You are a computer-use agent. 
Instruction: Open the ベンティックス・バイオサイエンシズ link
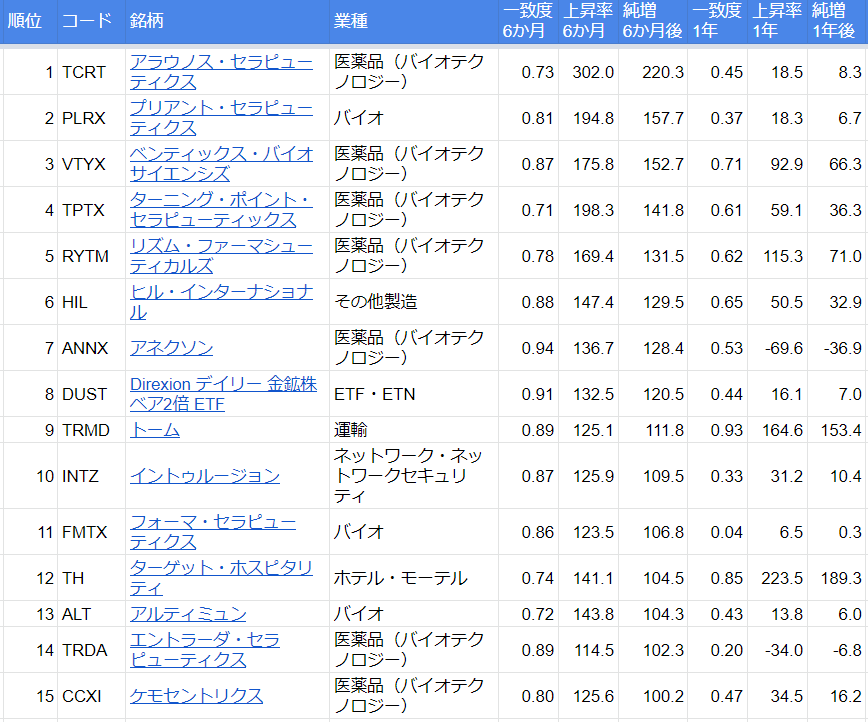pyautogui.click(x=221, y=164)
